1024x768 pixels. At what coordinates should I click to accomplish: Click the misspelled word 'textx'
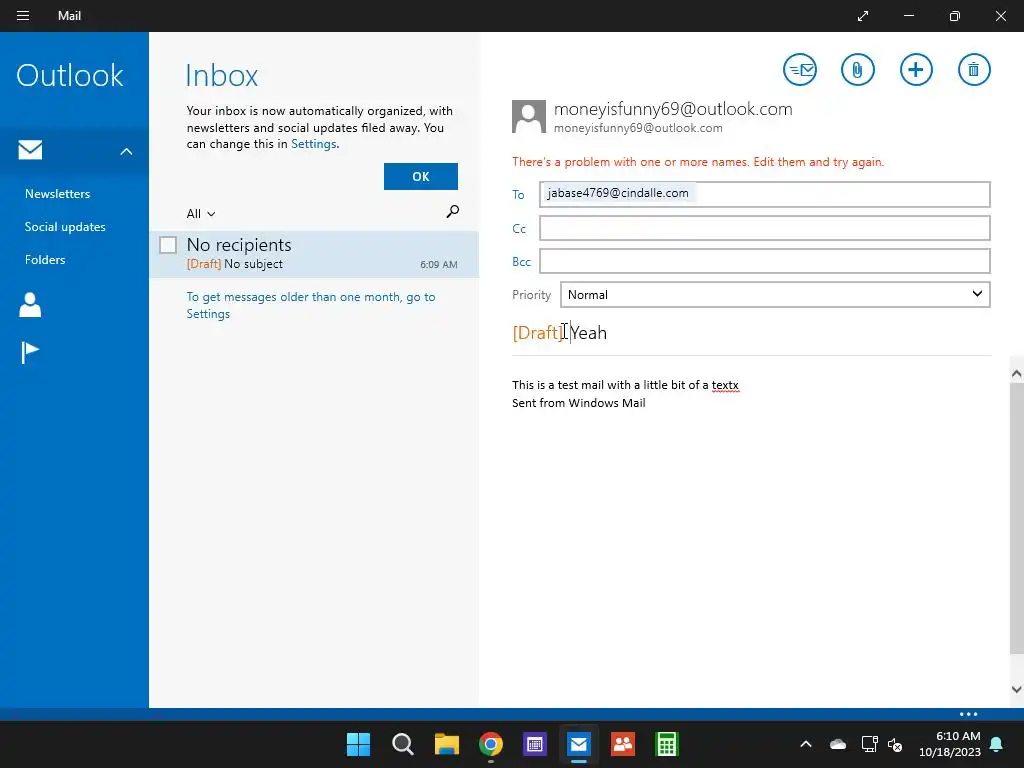click(x=725, y=385)
